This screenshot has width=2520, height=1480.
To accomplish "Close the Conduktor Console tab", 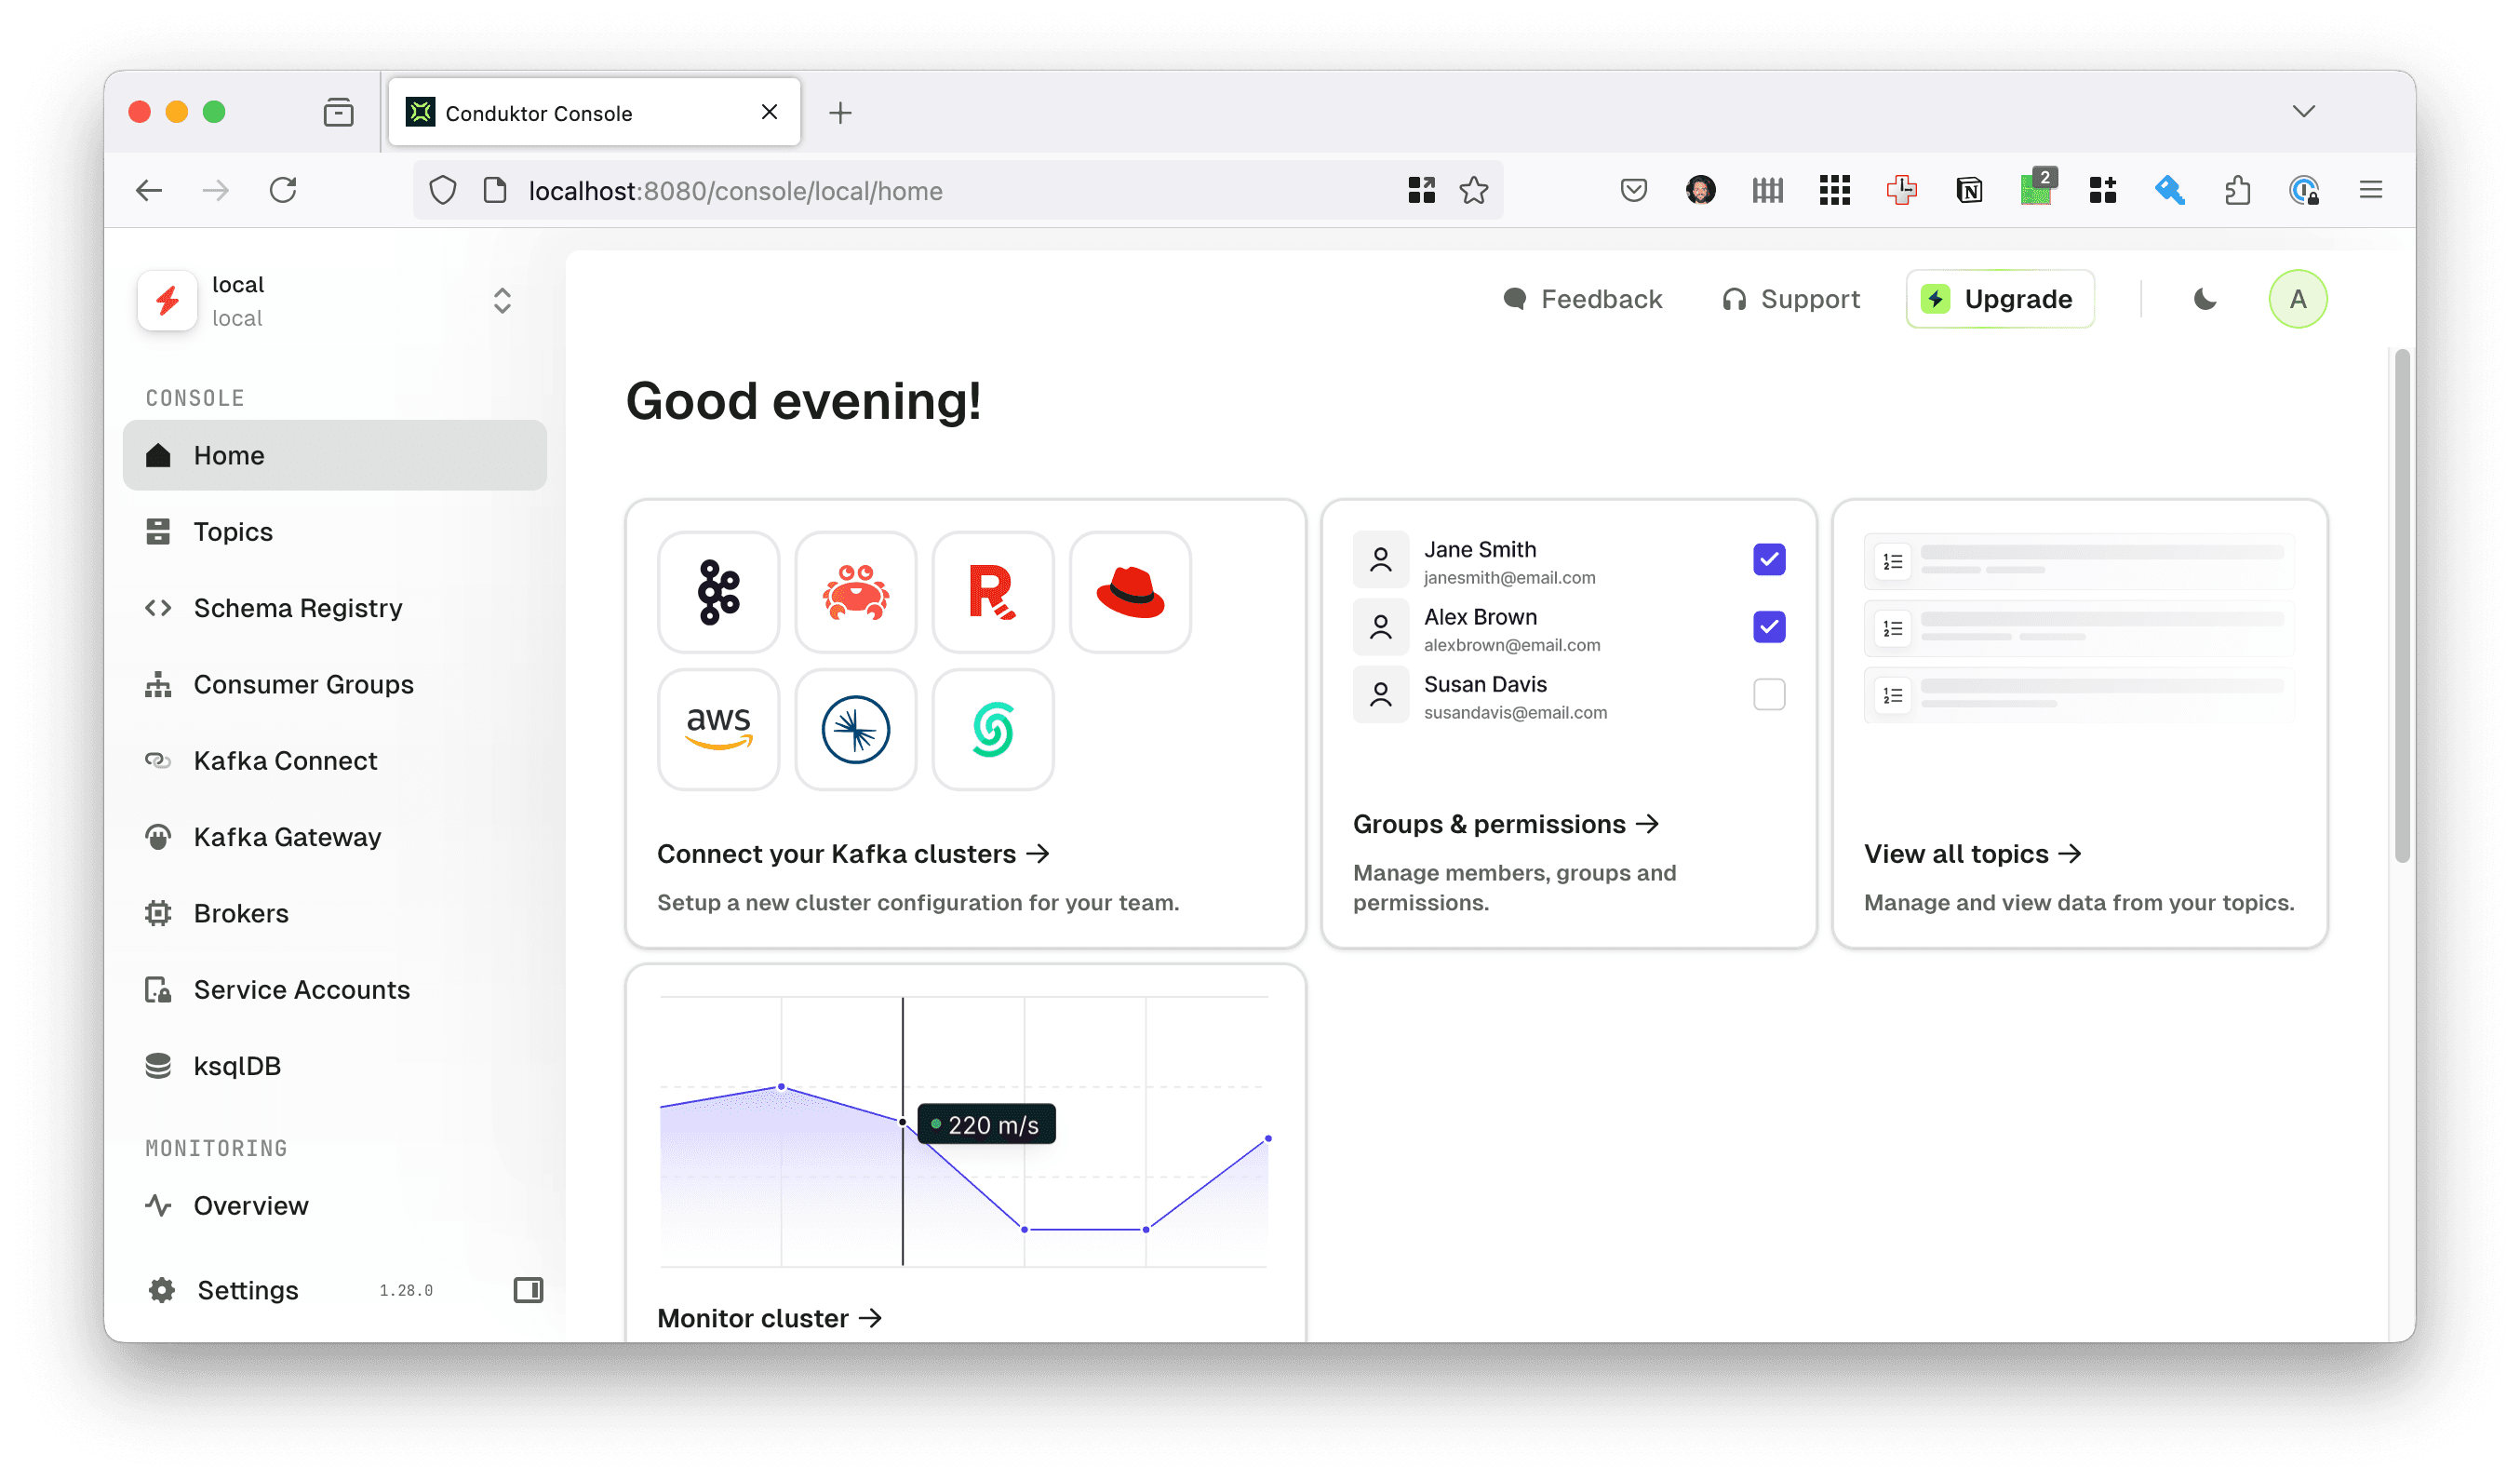I will (769, 112).
